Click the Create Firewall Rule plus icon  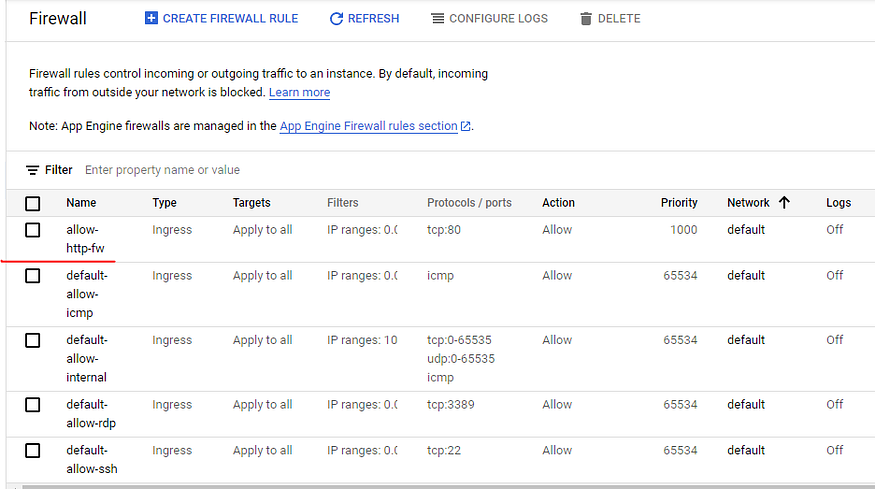point(151,18)
